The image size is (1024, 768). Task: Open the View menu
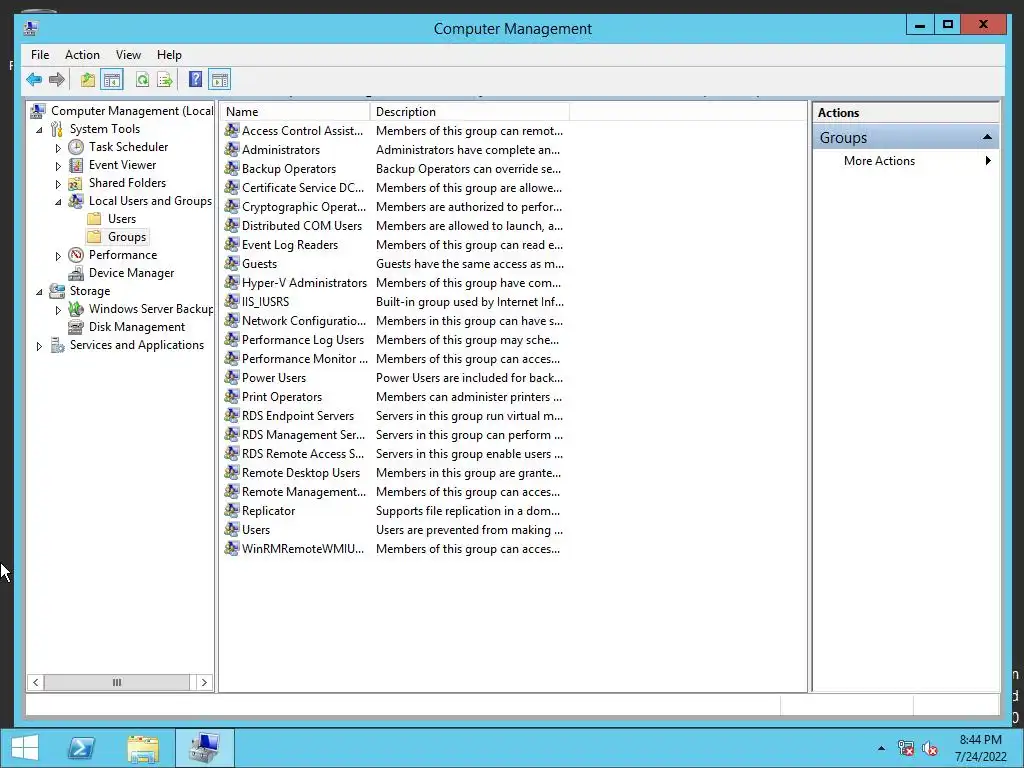pos(128,55)
